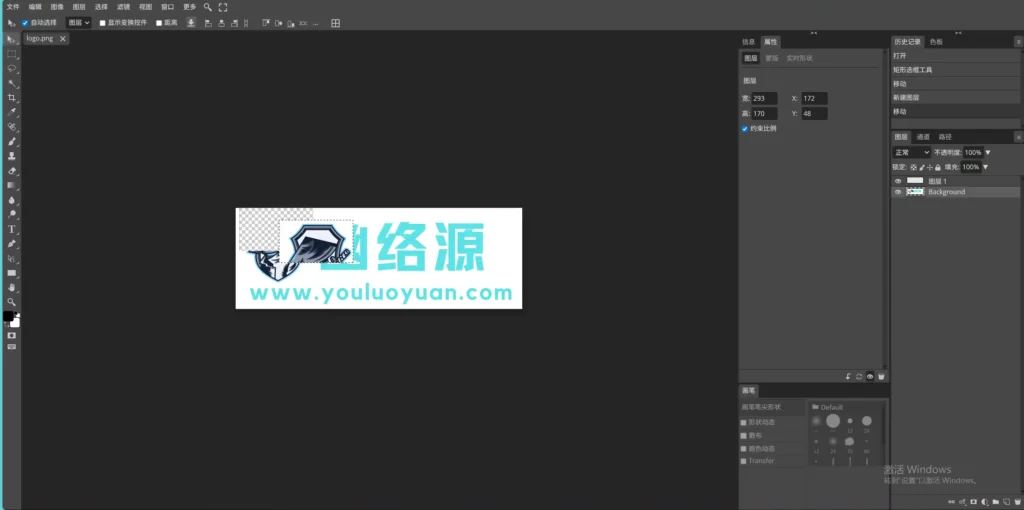Toggle lock transparent pixels icon
Viewport: 1024px width, 510px height.
click(914, 168)
